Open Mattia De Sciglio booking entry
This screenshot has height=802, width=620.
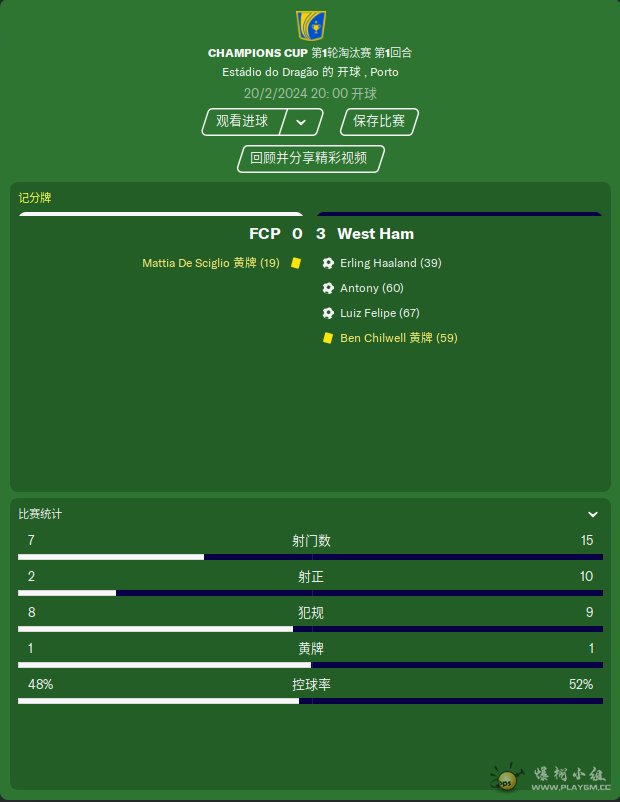[211, 263]
